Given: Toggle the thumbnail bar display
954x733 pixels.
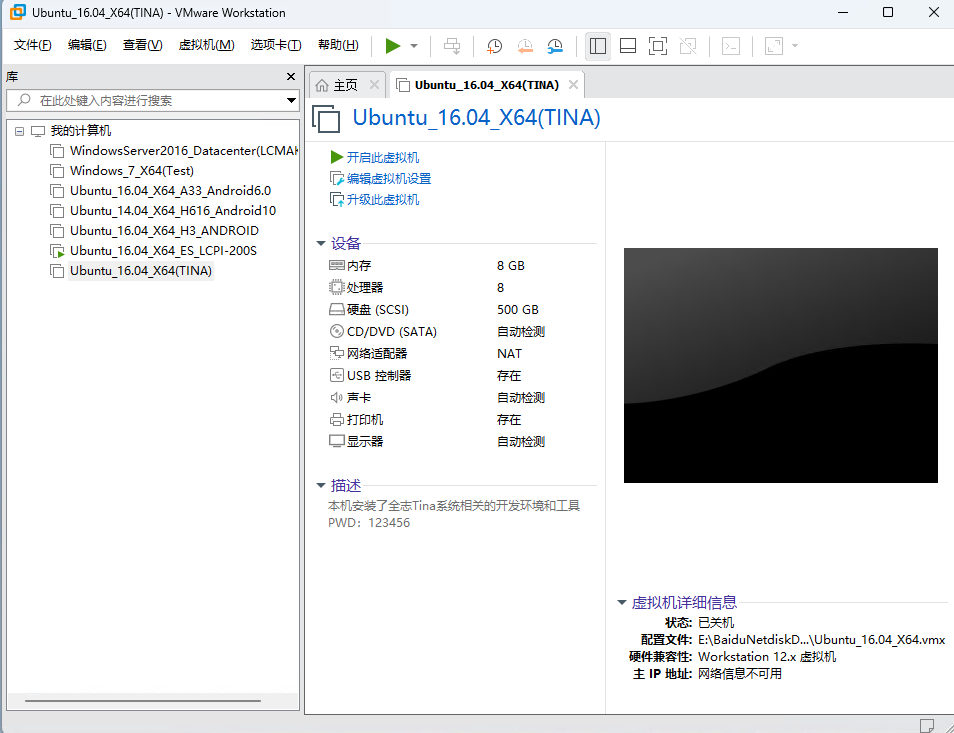Looking at the screenshot, I should tap(626, 46).
